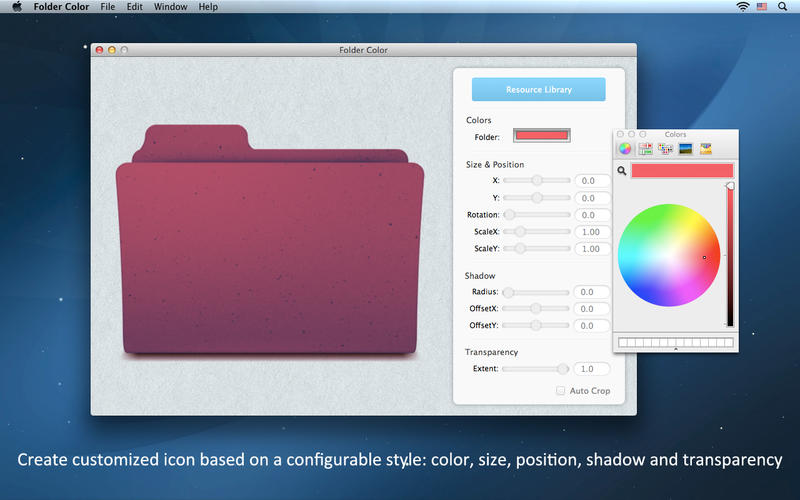
Task: Click the shadow Radius slider
Action: point(536,292)
